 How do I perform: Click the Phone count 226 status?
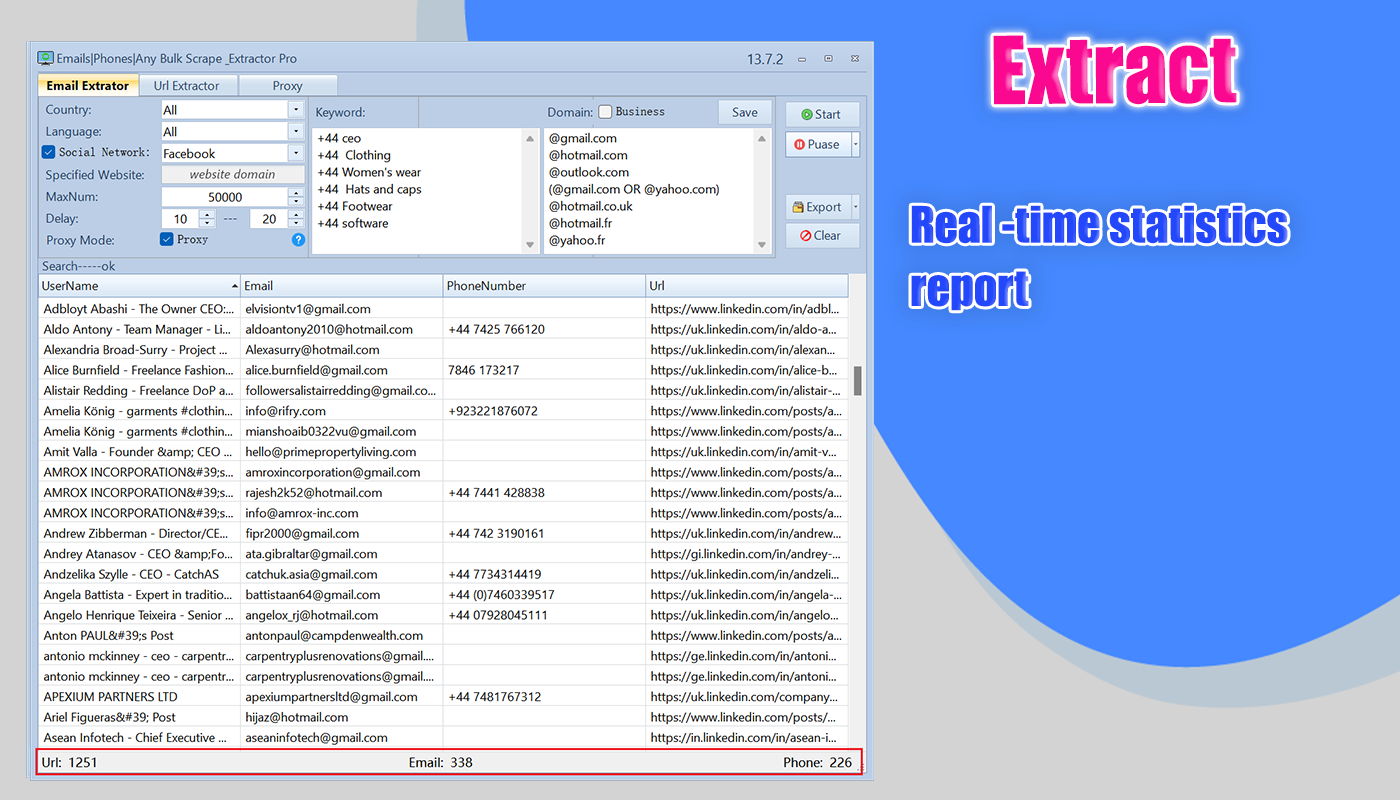[818, 762]
